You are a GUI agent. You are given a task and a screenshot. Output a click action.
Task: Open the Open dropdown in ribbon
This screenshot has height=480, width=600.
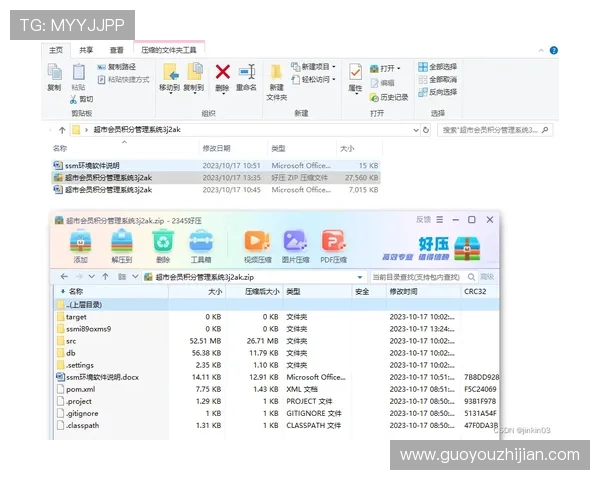coord(385,69)
